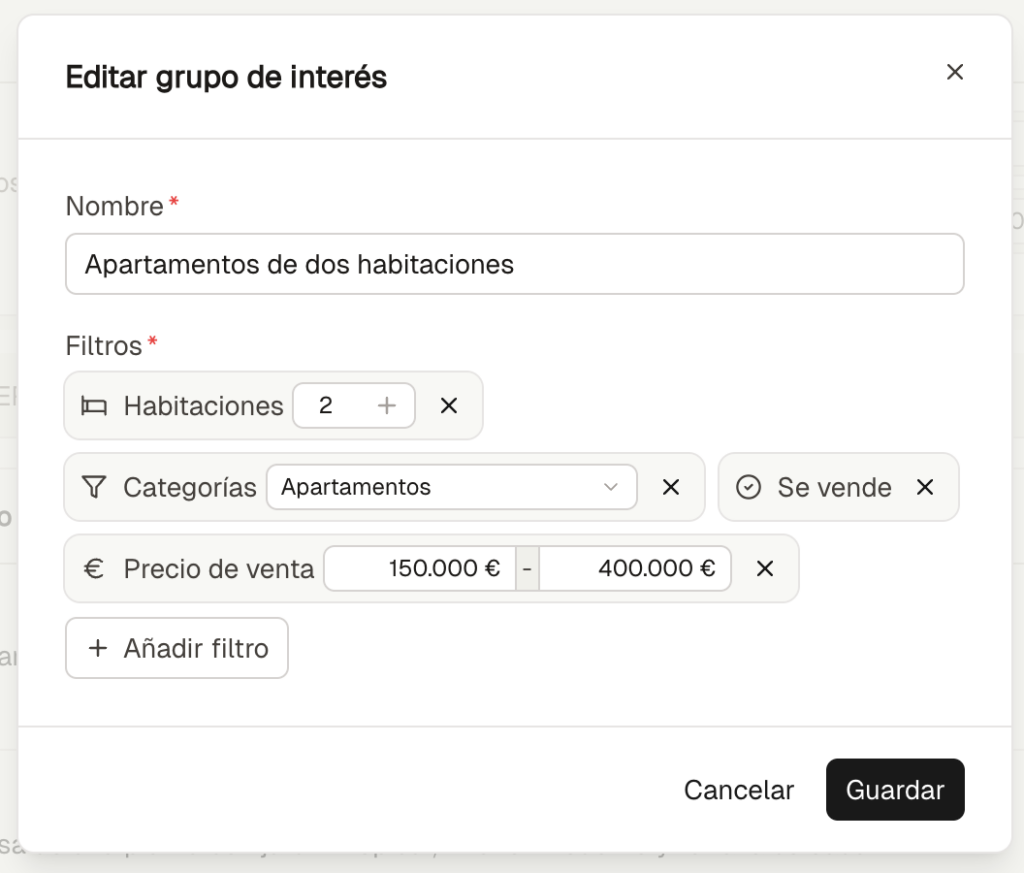Close the Editar grupo de interés dialog
Screen dimensions: 1024x873
[955, 72]
